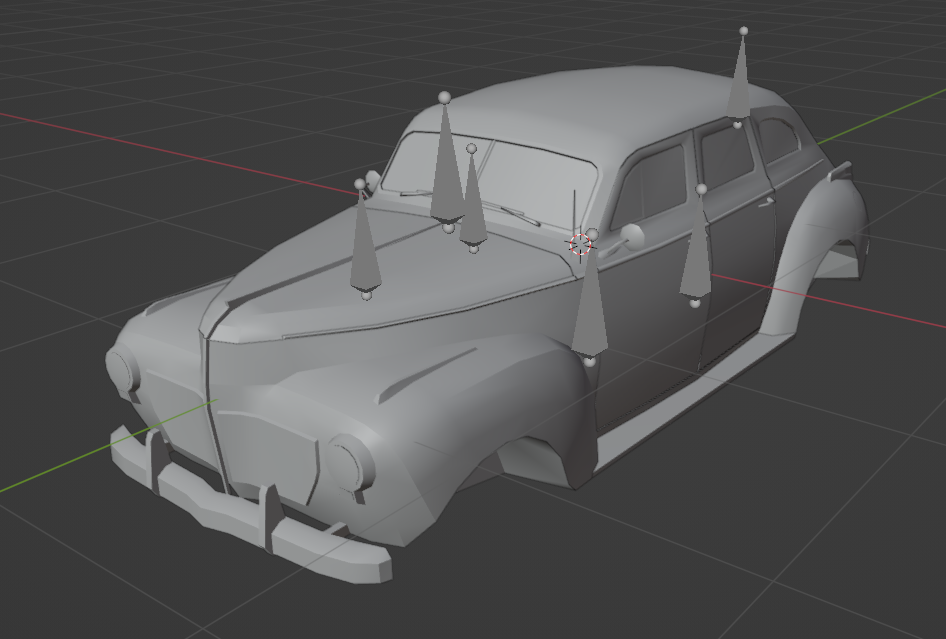Click the tip sphere of the tallest windshield bone
This screenshot has height=639, width=946.
[445, 97]
